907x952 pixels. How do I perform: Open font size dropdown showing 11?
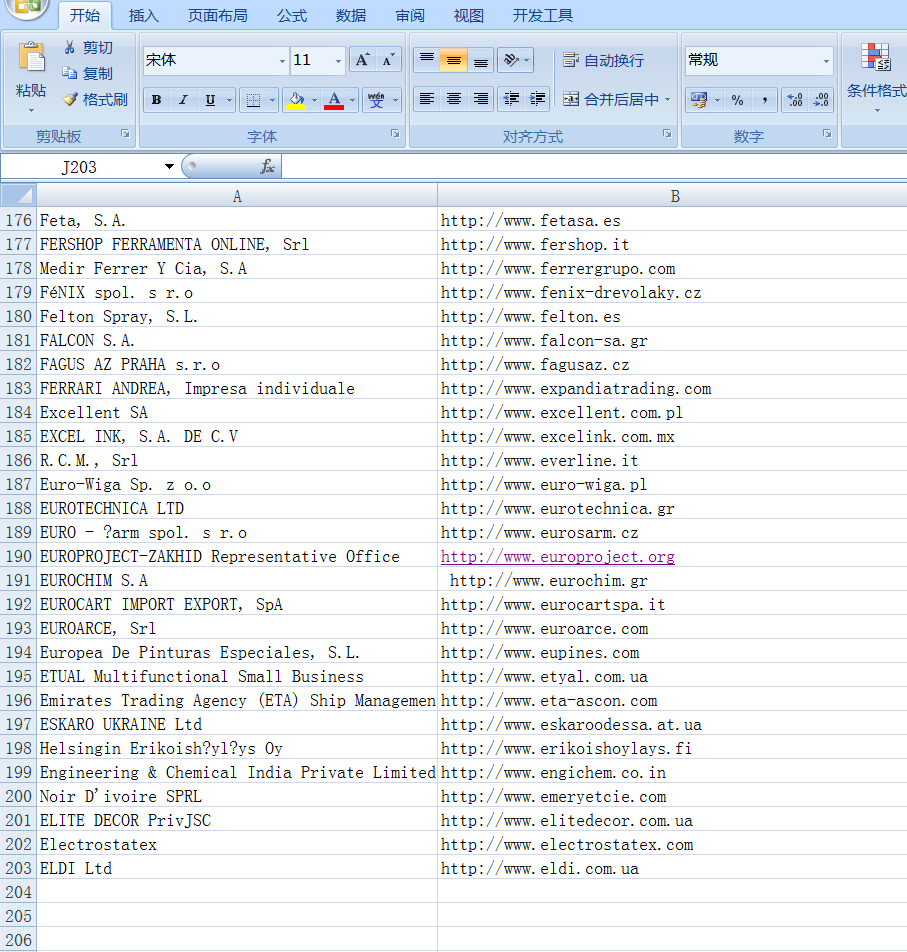point(338,61)
